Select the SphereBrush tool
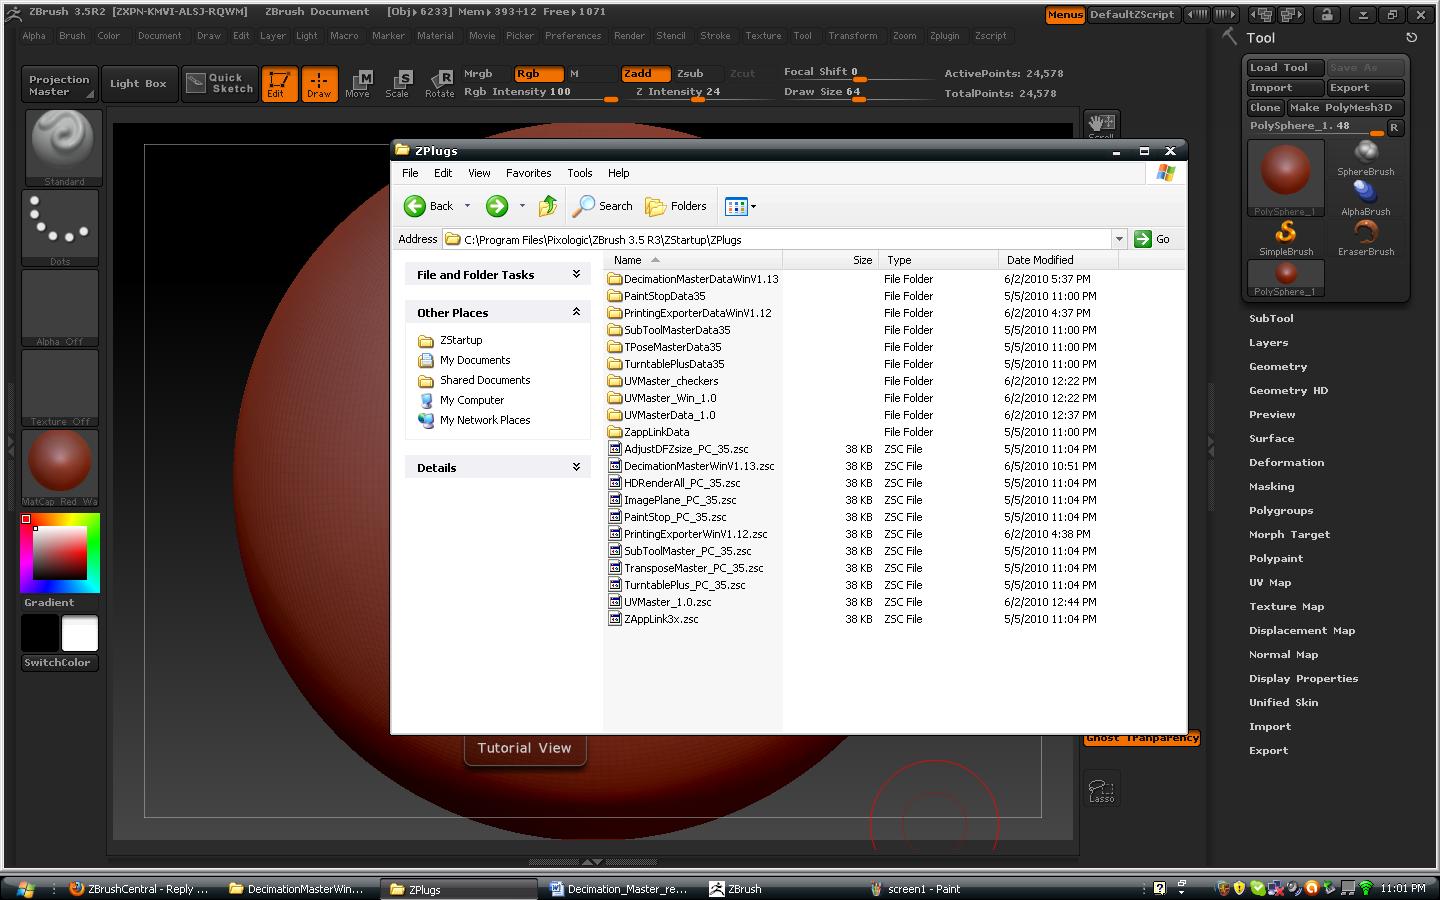Screen dimensions: 1440x900 [1366, 159]
